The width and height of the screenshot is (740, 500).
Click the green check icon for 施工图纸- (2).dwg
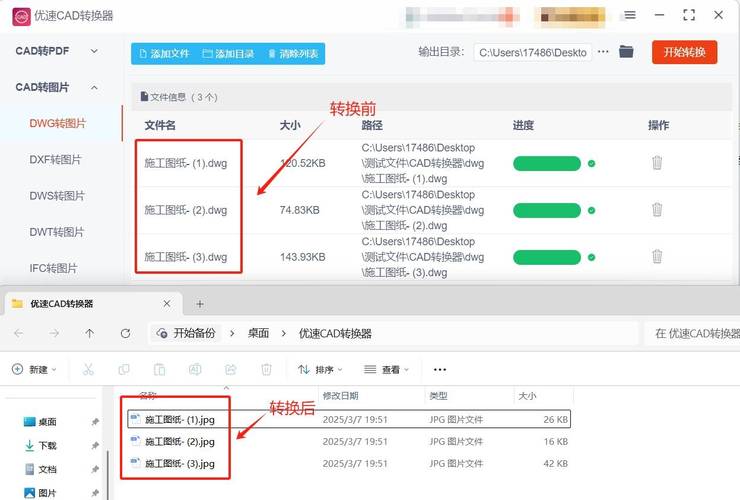[x=591, y=210]
